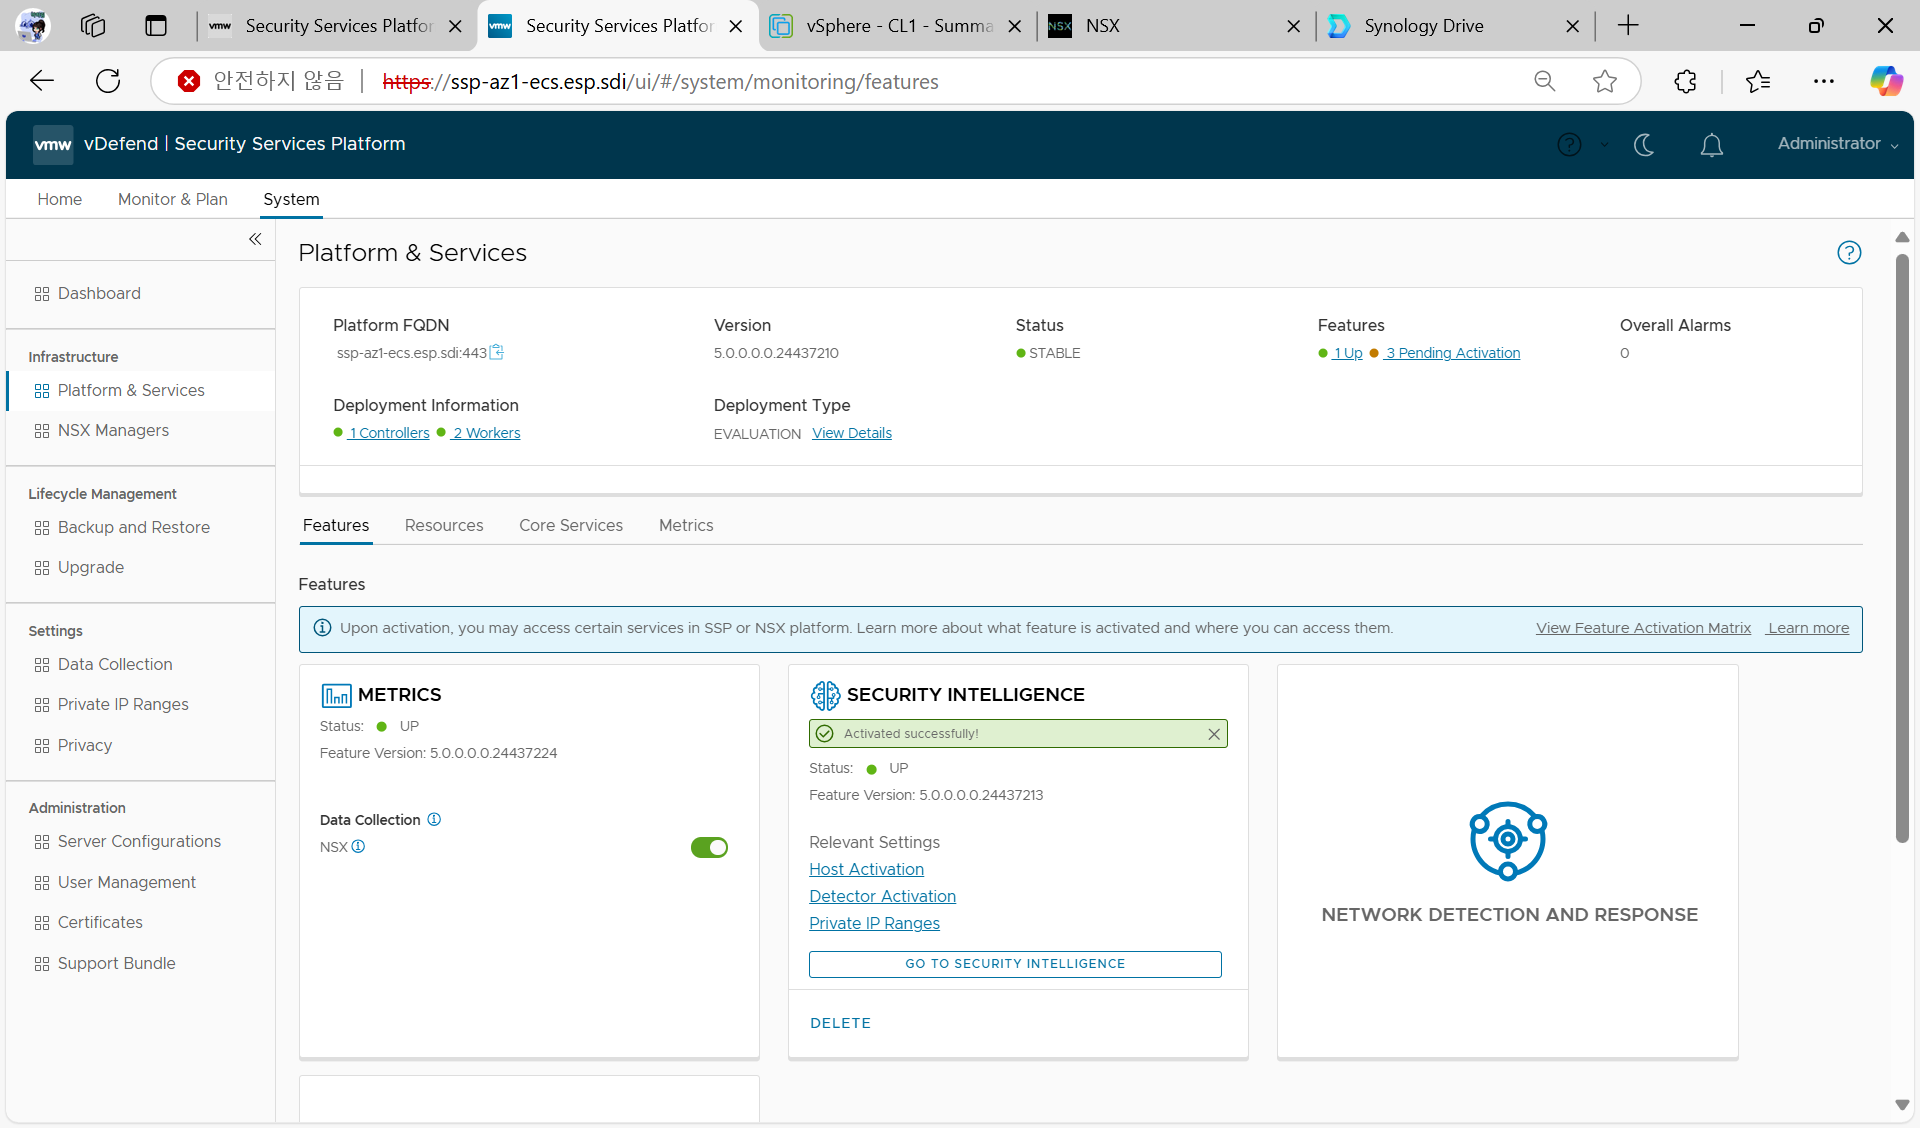Expand the header help dropdown arrow

1604,145
